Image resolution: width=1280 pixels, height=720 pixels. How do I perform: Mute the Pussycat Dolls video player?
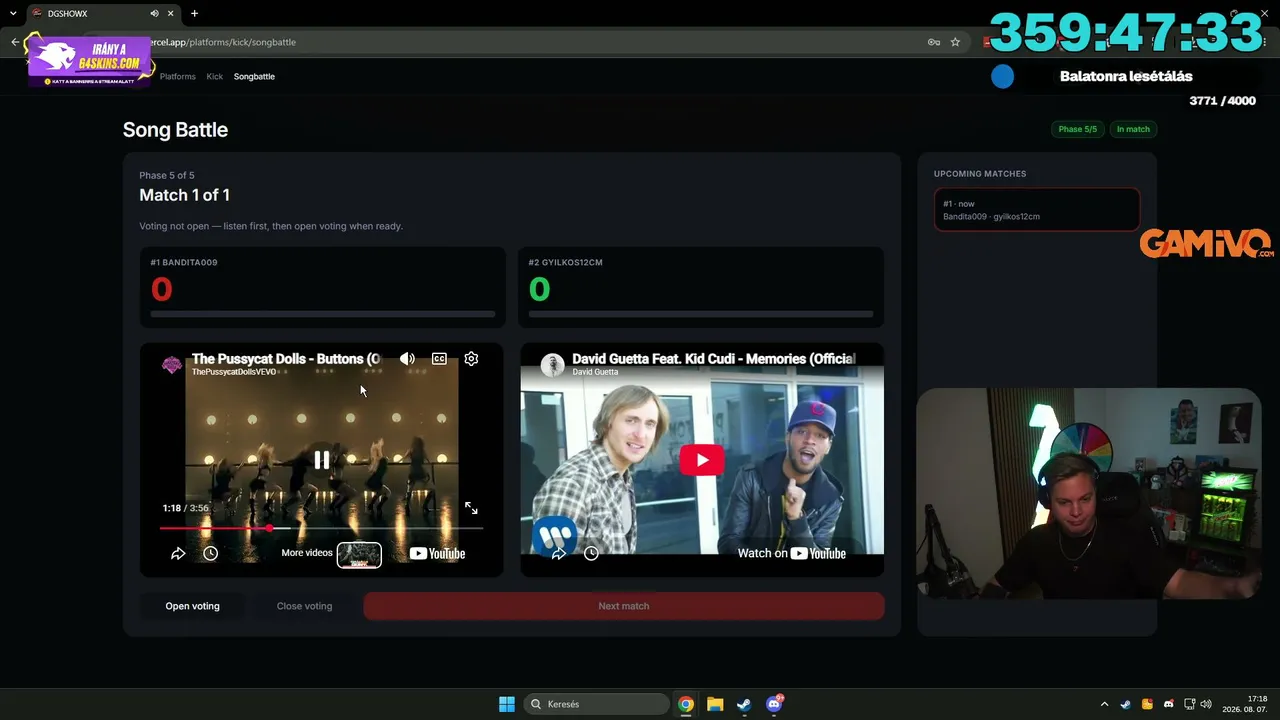coord(407,359)
